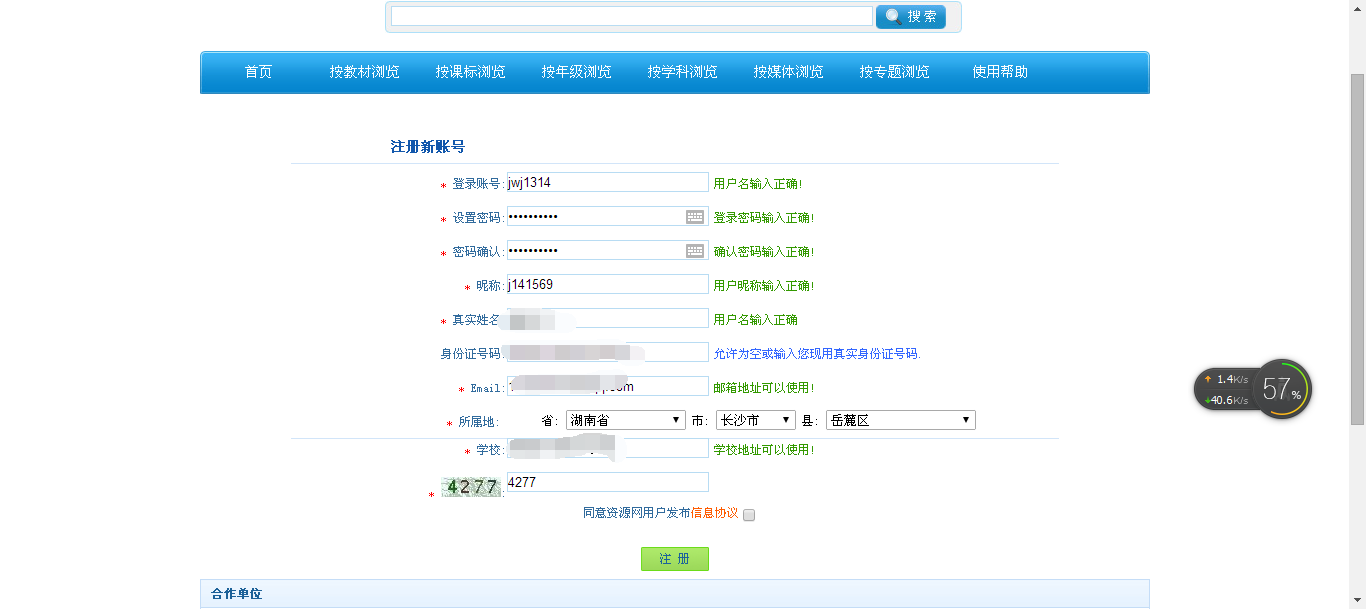This screenshot has width=1366, height=609.
Task: Open soft keyboard icon beside 设置密码 field
Action: pos(694,216)
